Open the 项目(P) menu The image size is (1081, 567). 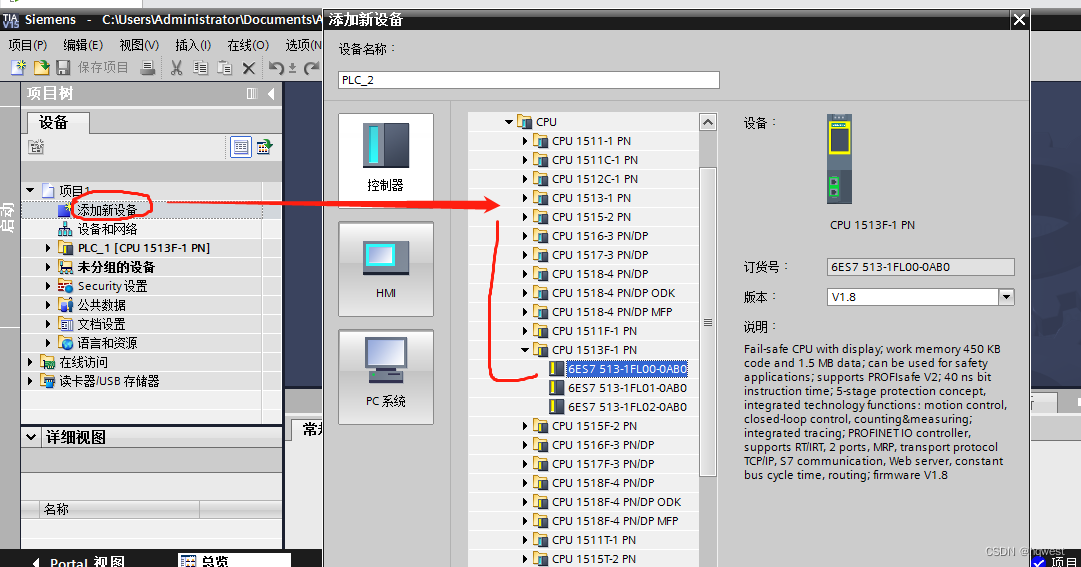[x=28, y=45]
